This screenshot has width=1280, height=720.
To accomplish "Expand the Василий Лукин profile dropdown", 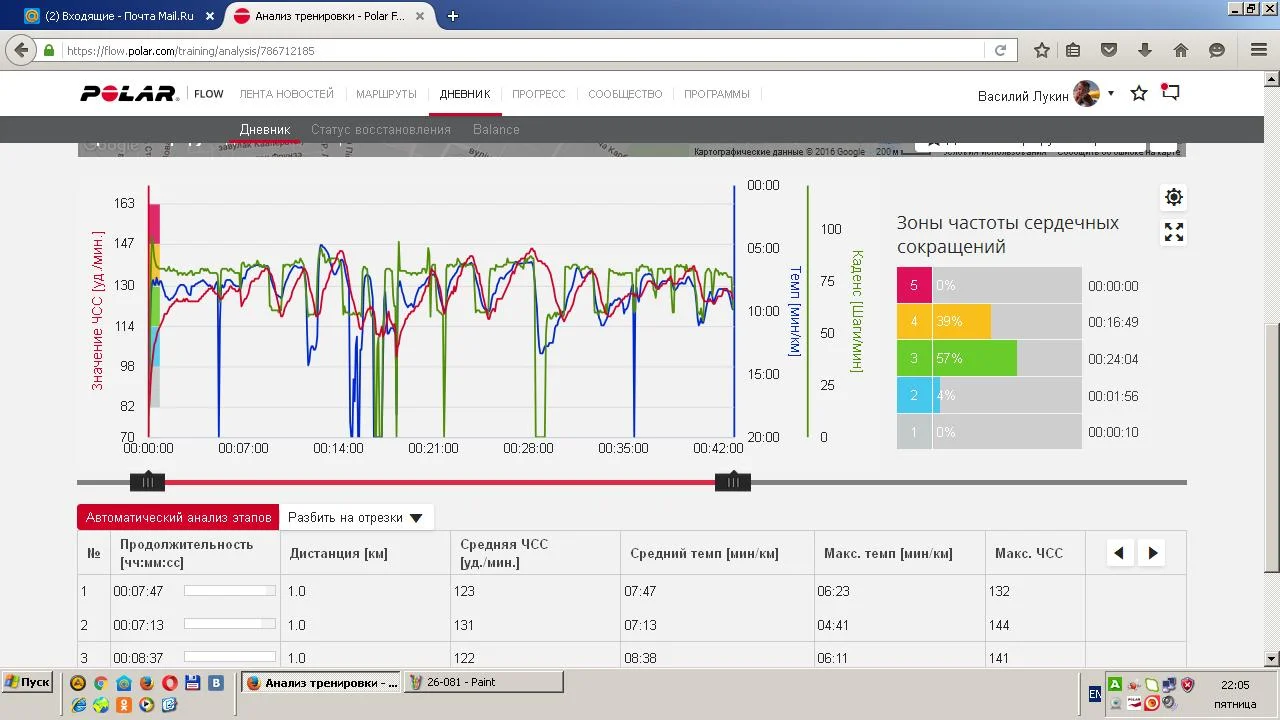I will coord(1110,94).
